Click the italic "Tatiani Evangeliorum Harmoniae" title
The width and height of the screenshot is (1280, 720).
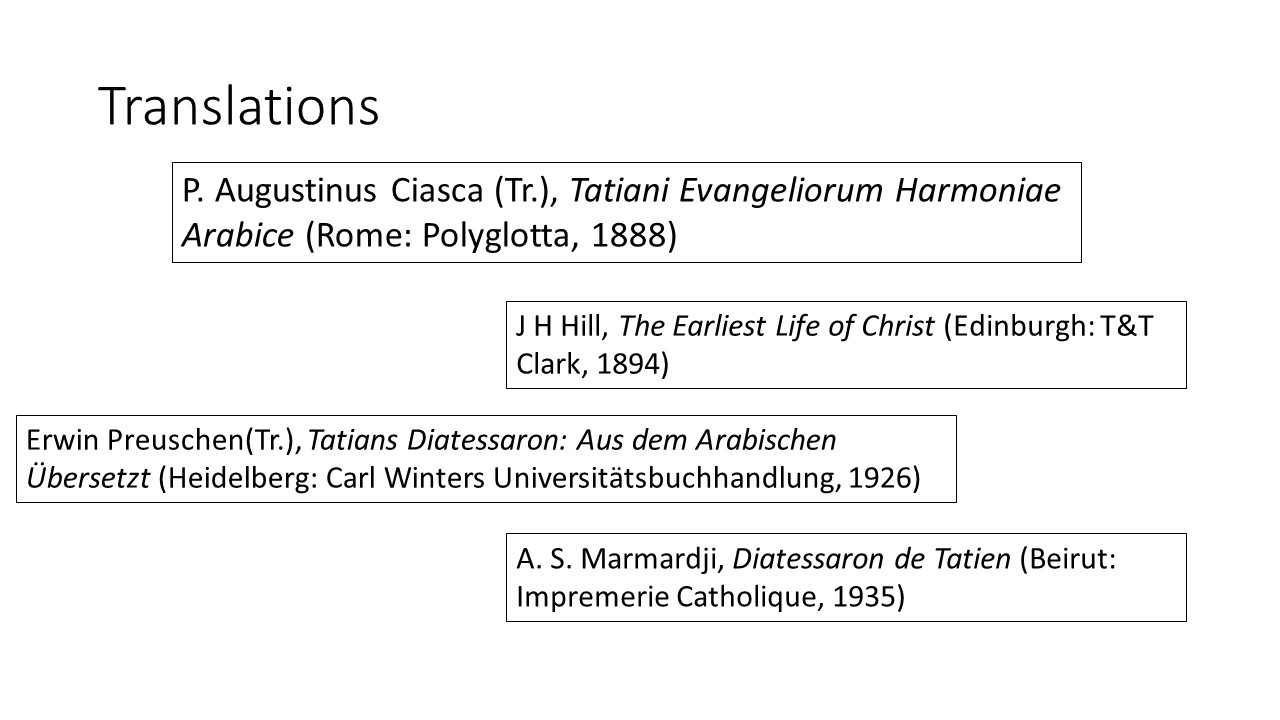[x=815, y=190]
